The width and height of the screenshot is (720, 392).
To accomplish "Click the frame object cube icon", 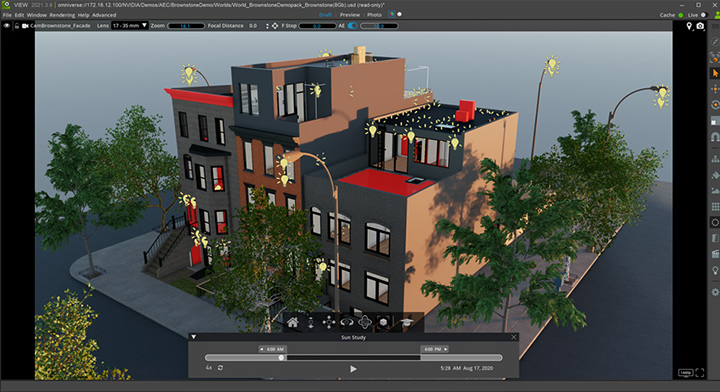I will [x=383, y=322].
